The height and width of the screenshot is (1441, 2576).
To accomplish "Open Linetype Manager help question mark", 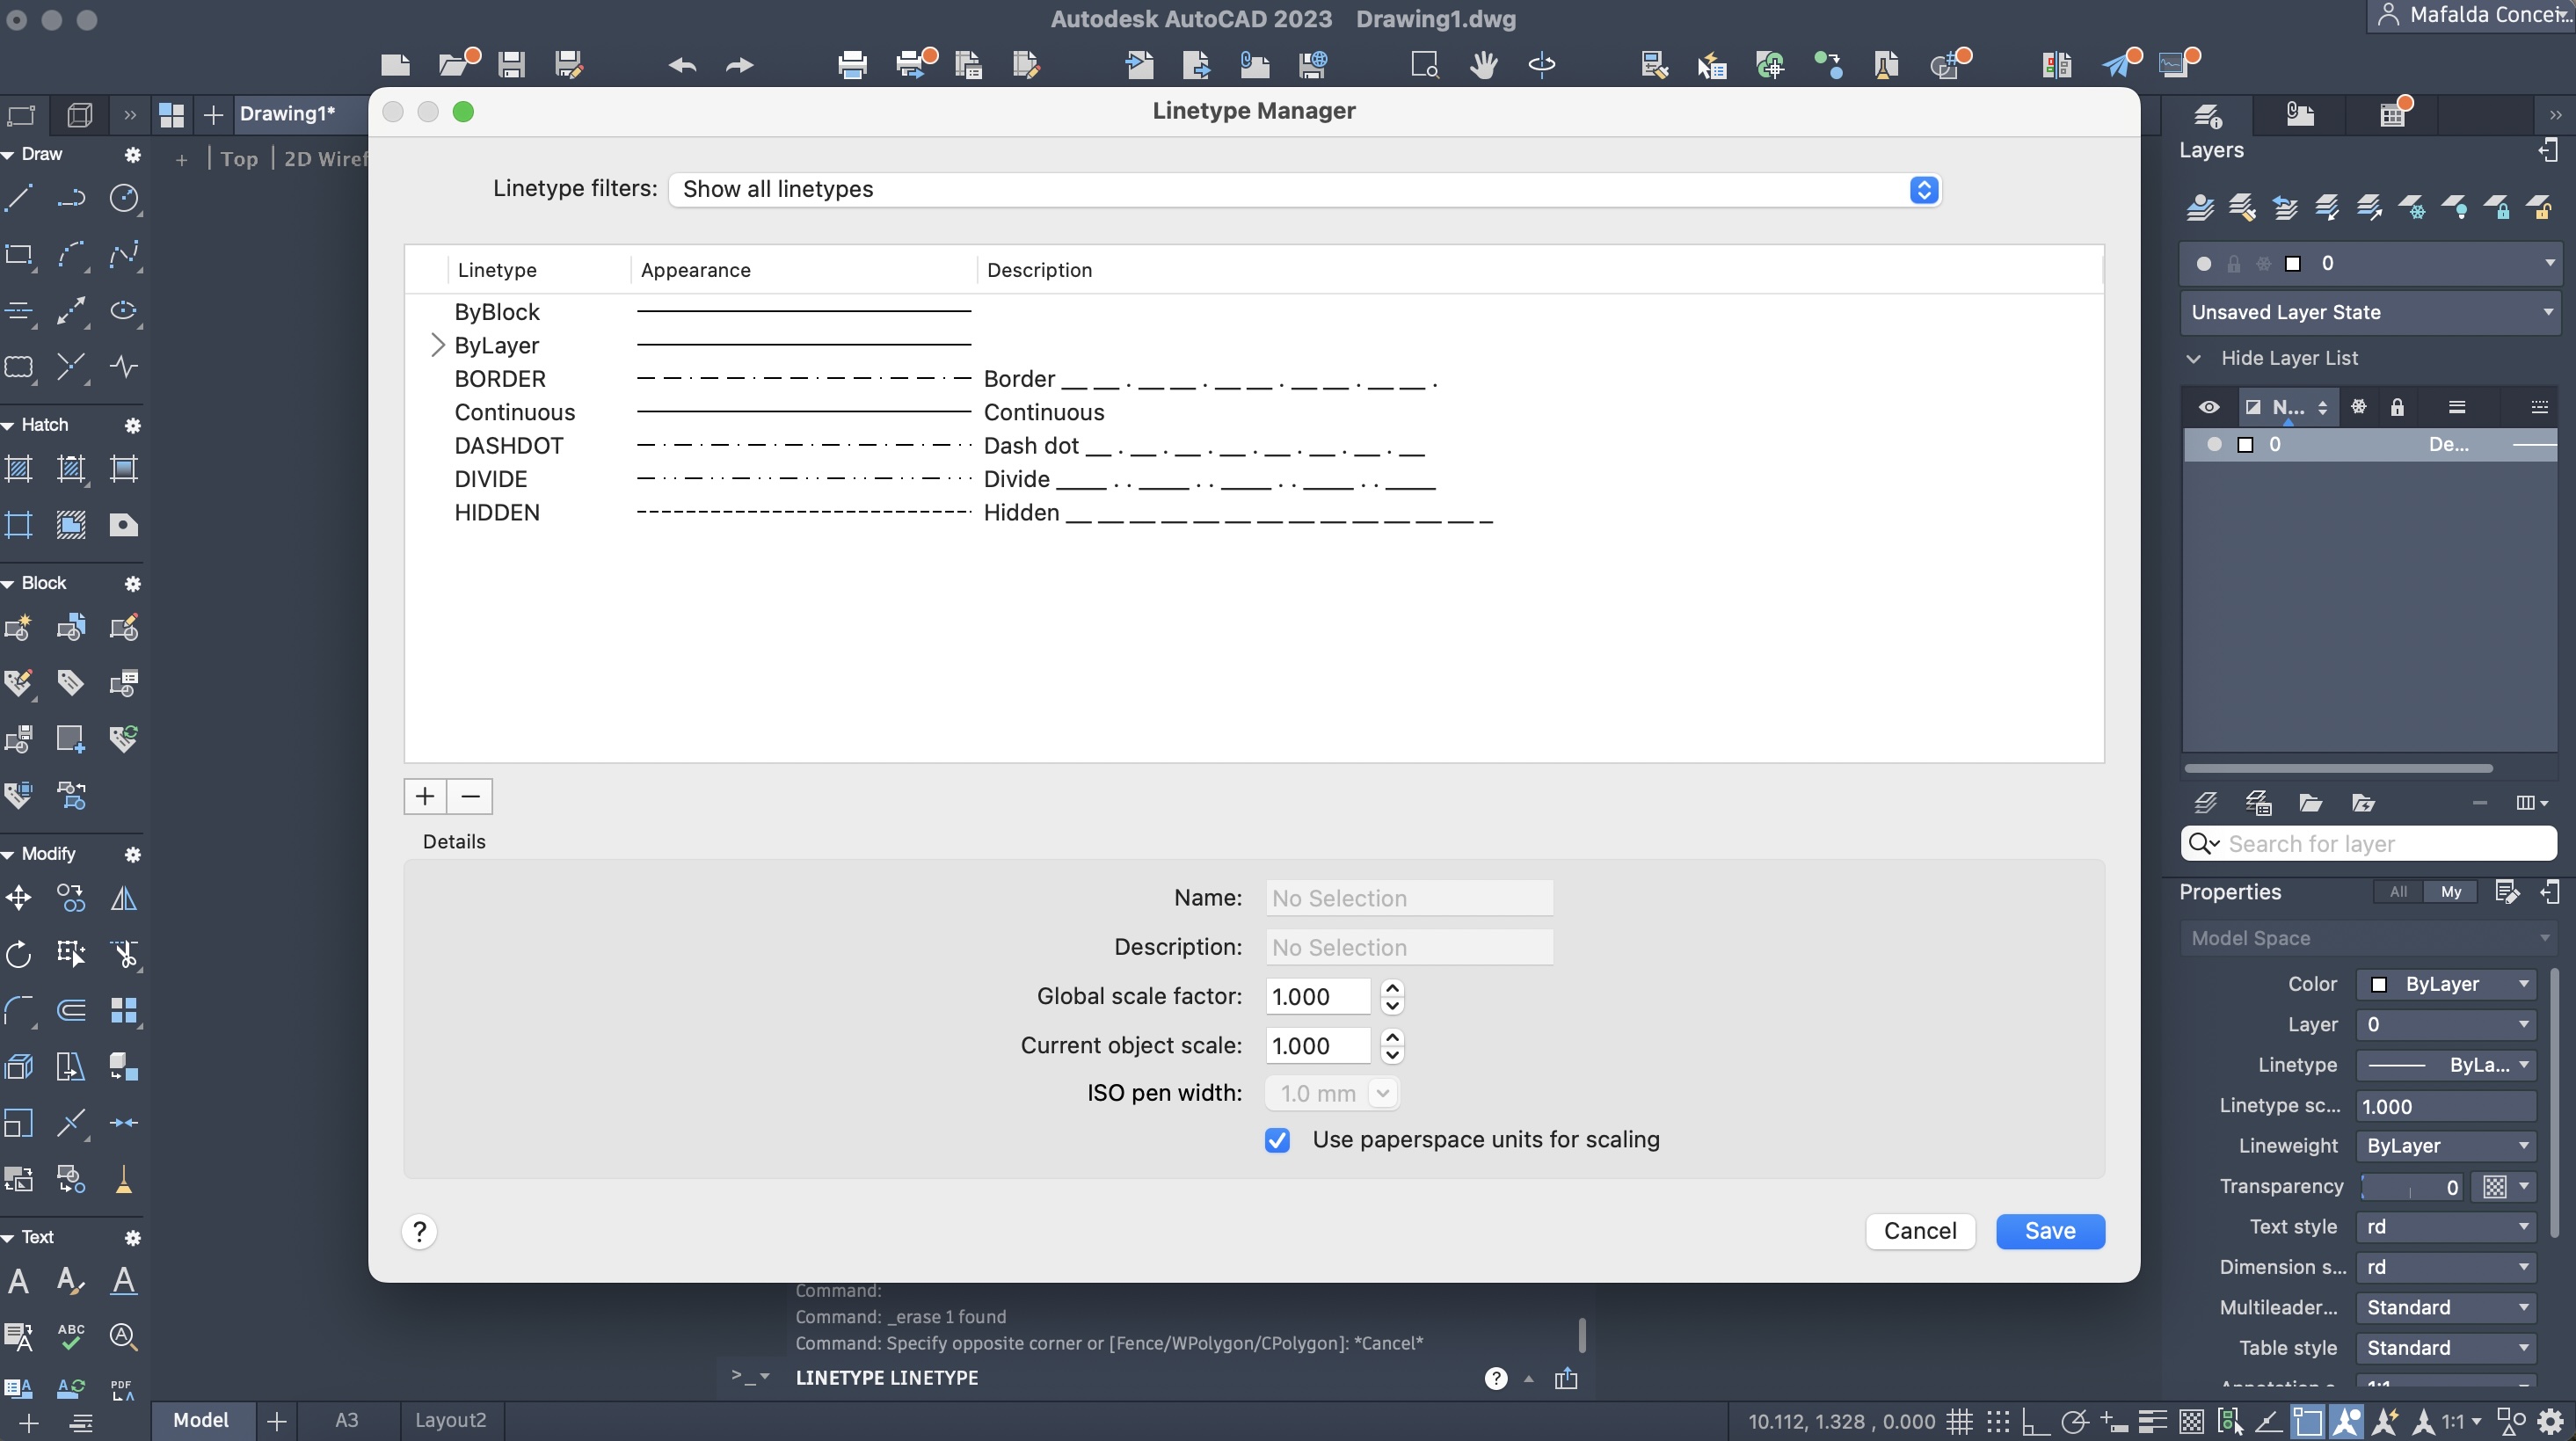I will tap(420, 1231).
